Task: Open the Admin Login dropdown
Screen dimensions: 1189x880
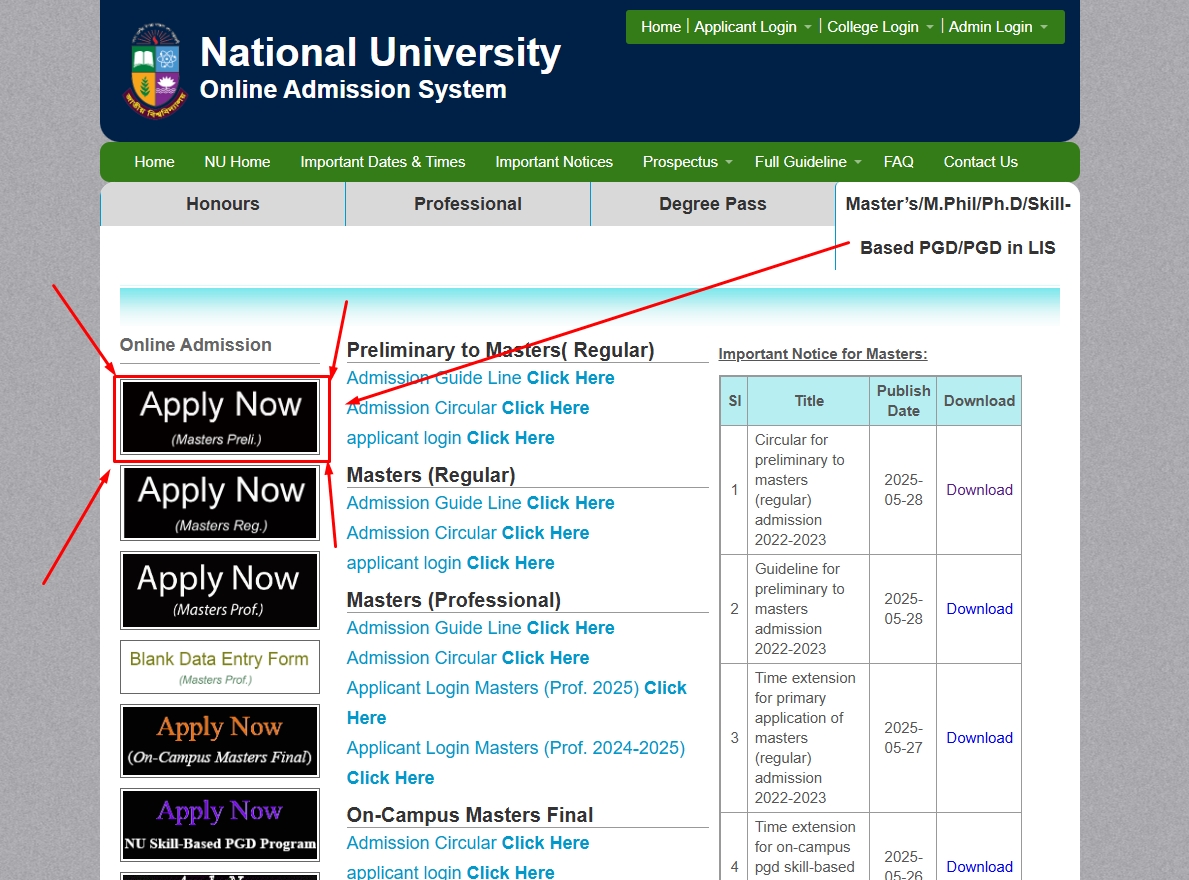Action: click(998, 27)
